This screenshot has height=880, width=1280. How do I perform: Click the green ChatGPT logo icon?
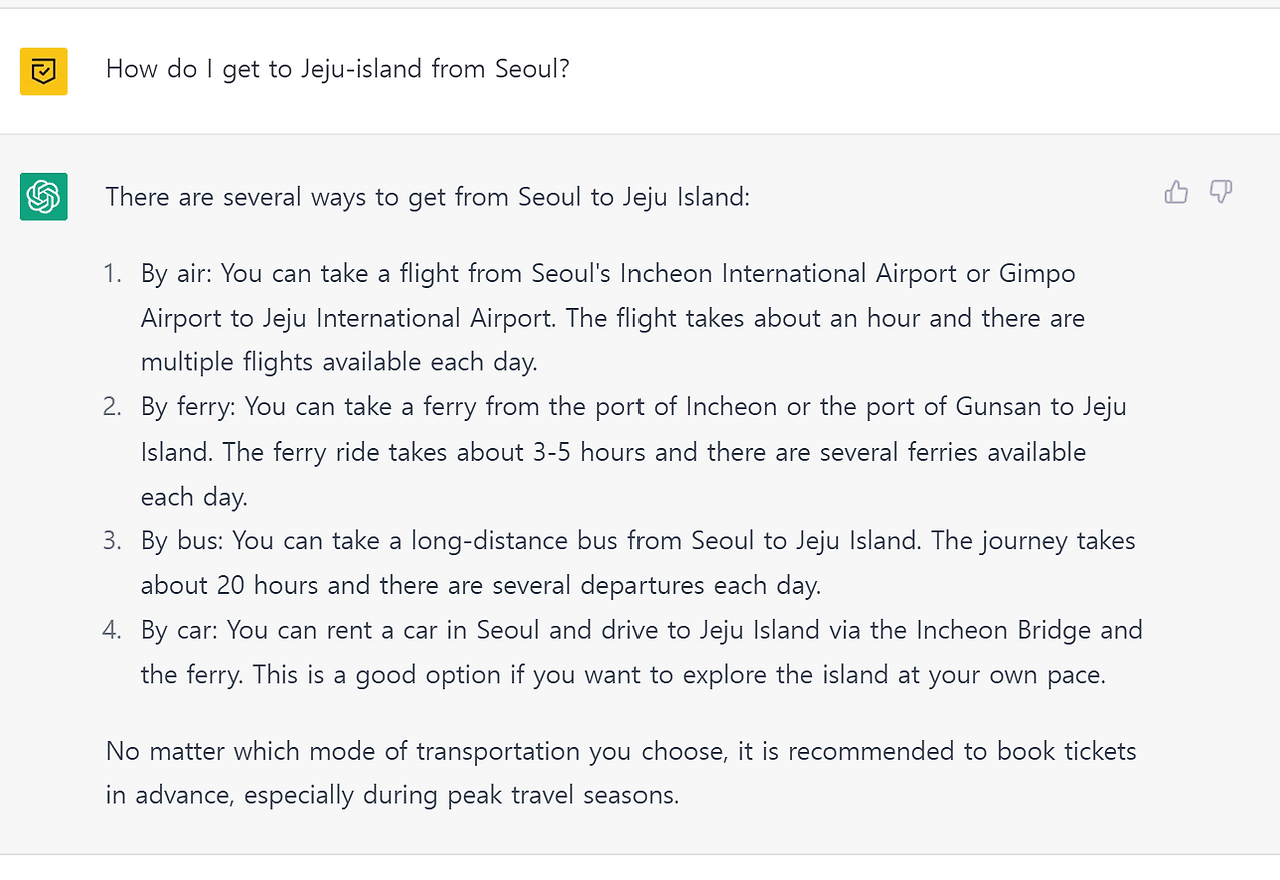44,196
